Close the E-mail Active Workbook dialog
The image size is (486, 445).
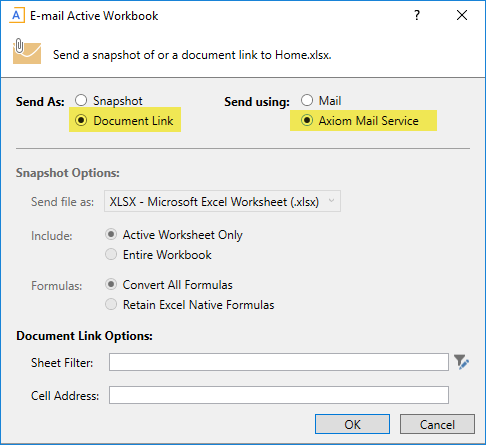pyautogui.click(x=462, y=15)
